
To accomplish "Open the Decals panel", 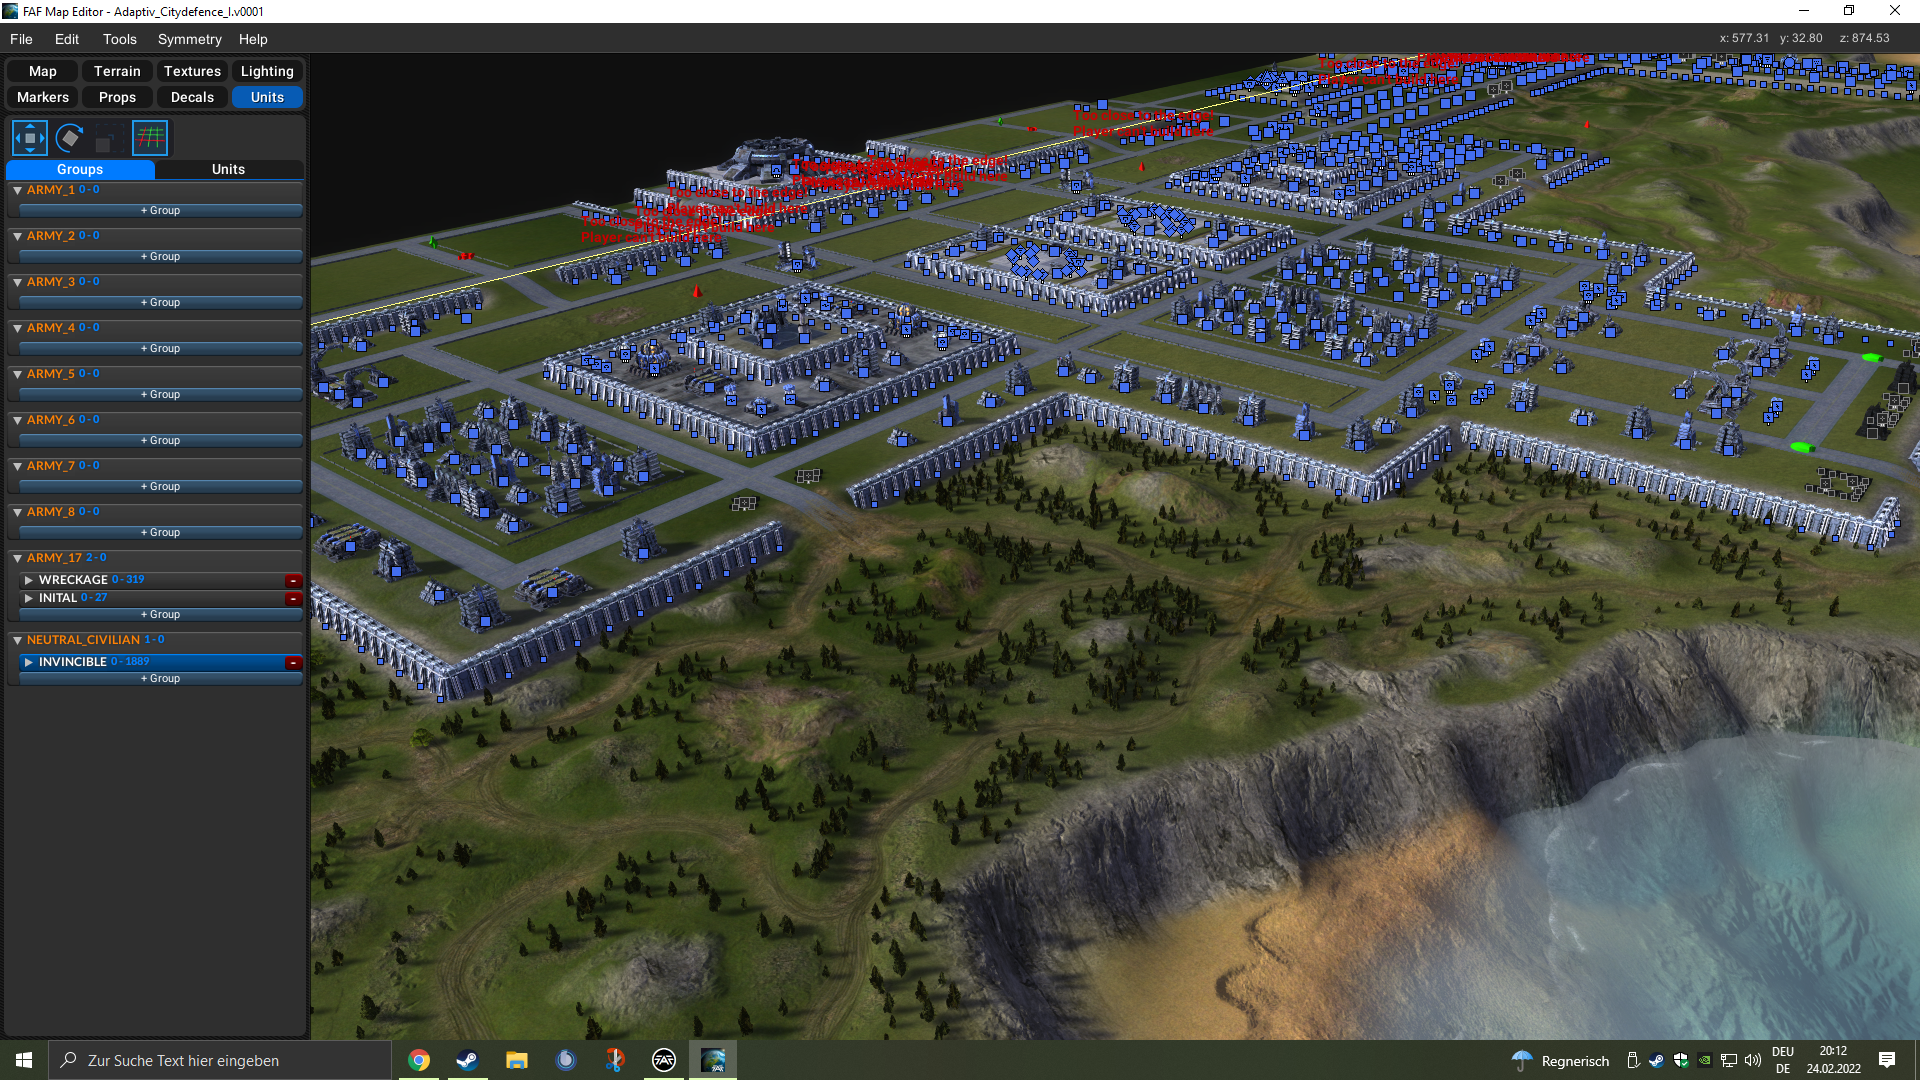I will (x=192, y=97).
